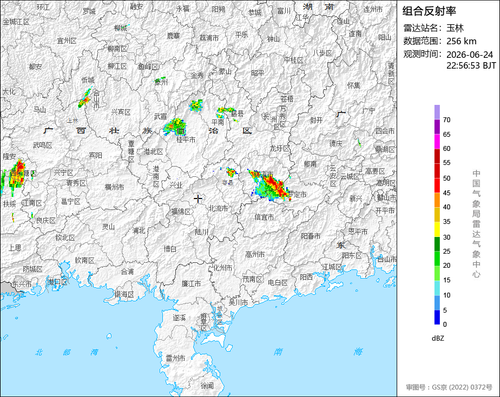Click the time stamp 22:56:53 BJT
500x397 pixels.
[x=471, y=66]
